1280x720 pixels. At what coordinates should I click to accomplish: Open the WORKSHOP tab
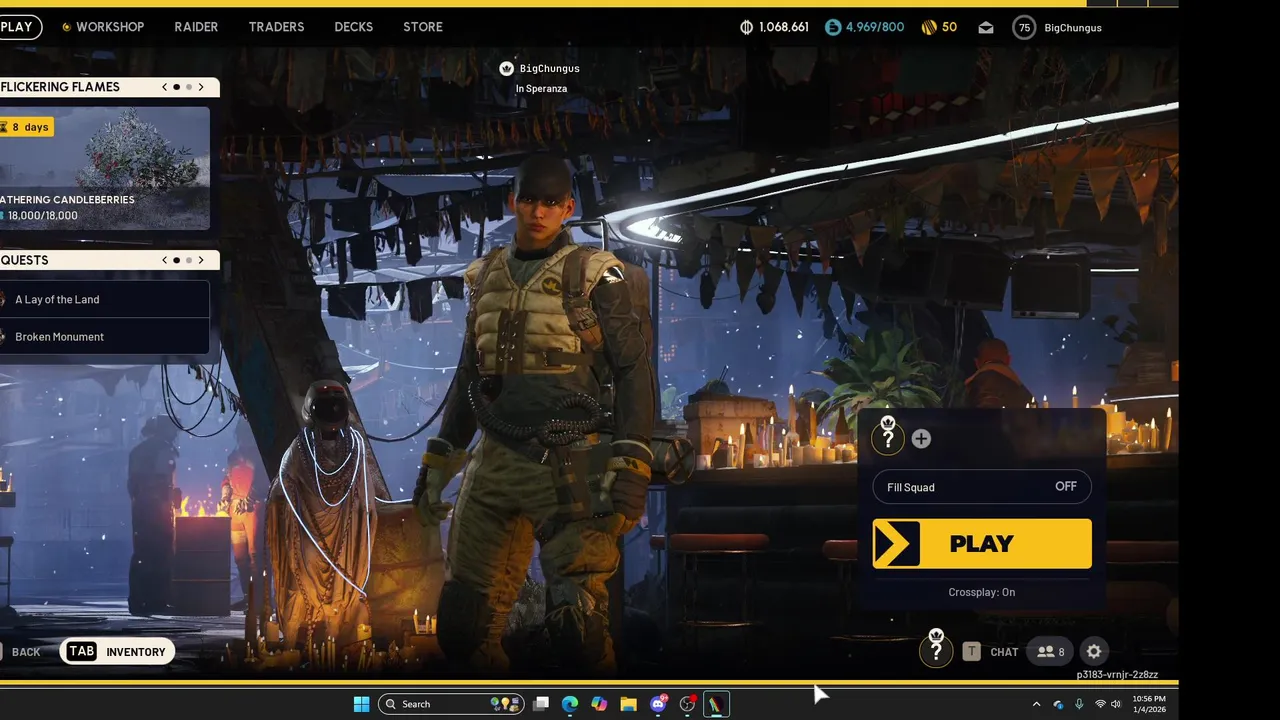110,27
